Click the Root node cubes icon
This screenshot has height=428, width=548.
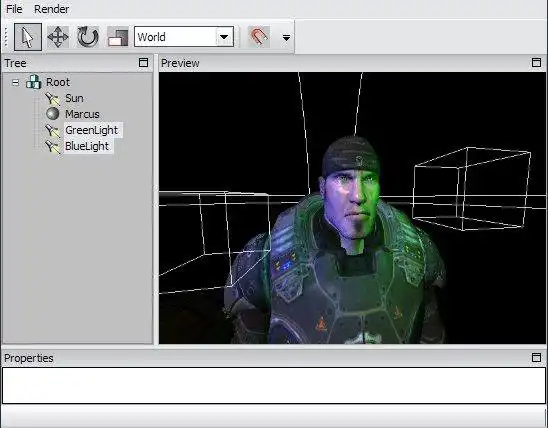34,82
